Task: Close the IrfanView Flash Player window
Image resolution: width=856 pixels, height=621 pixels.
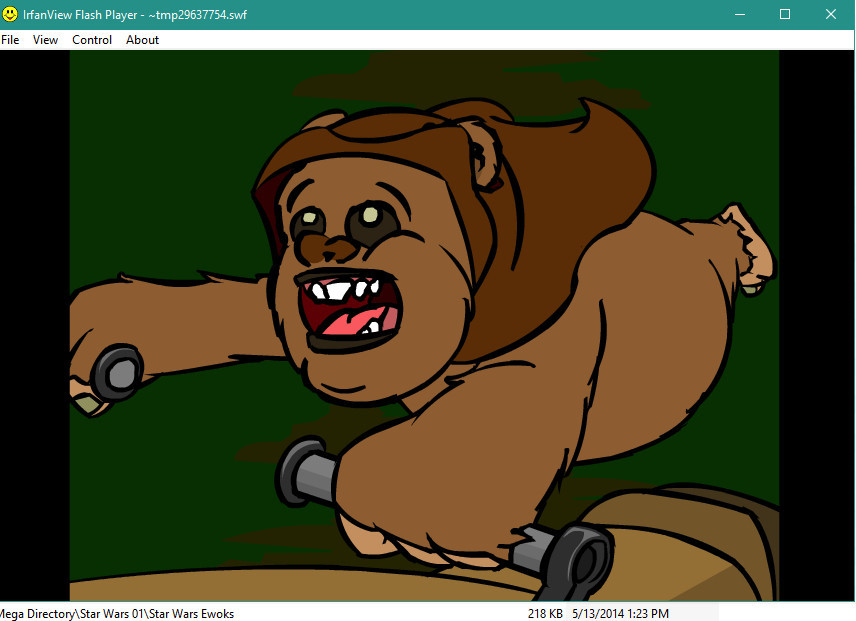Action: click(x=831, y=14)
